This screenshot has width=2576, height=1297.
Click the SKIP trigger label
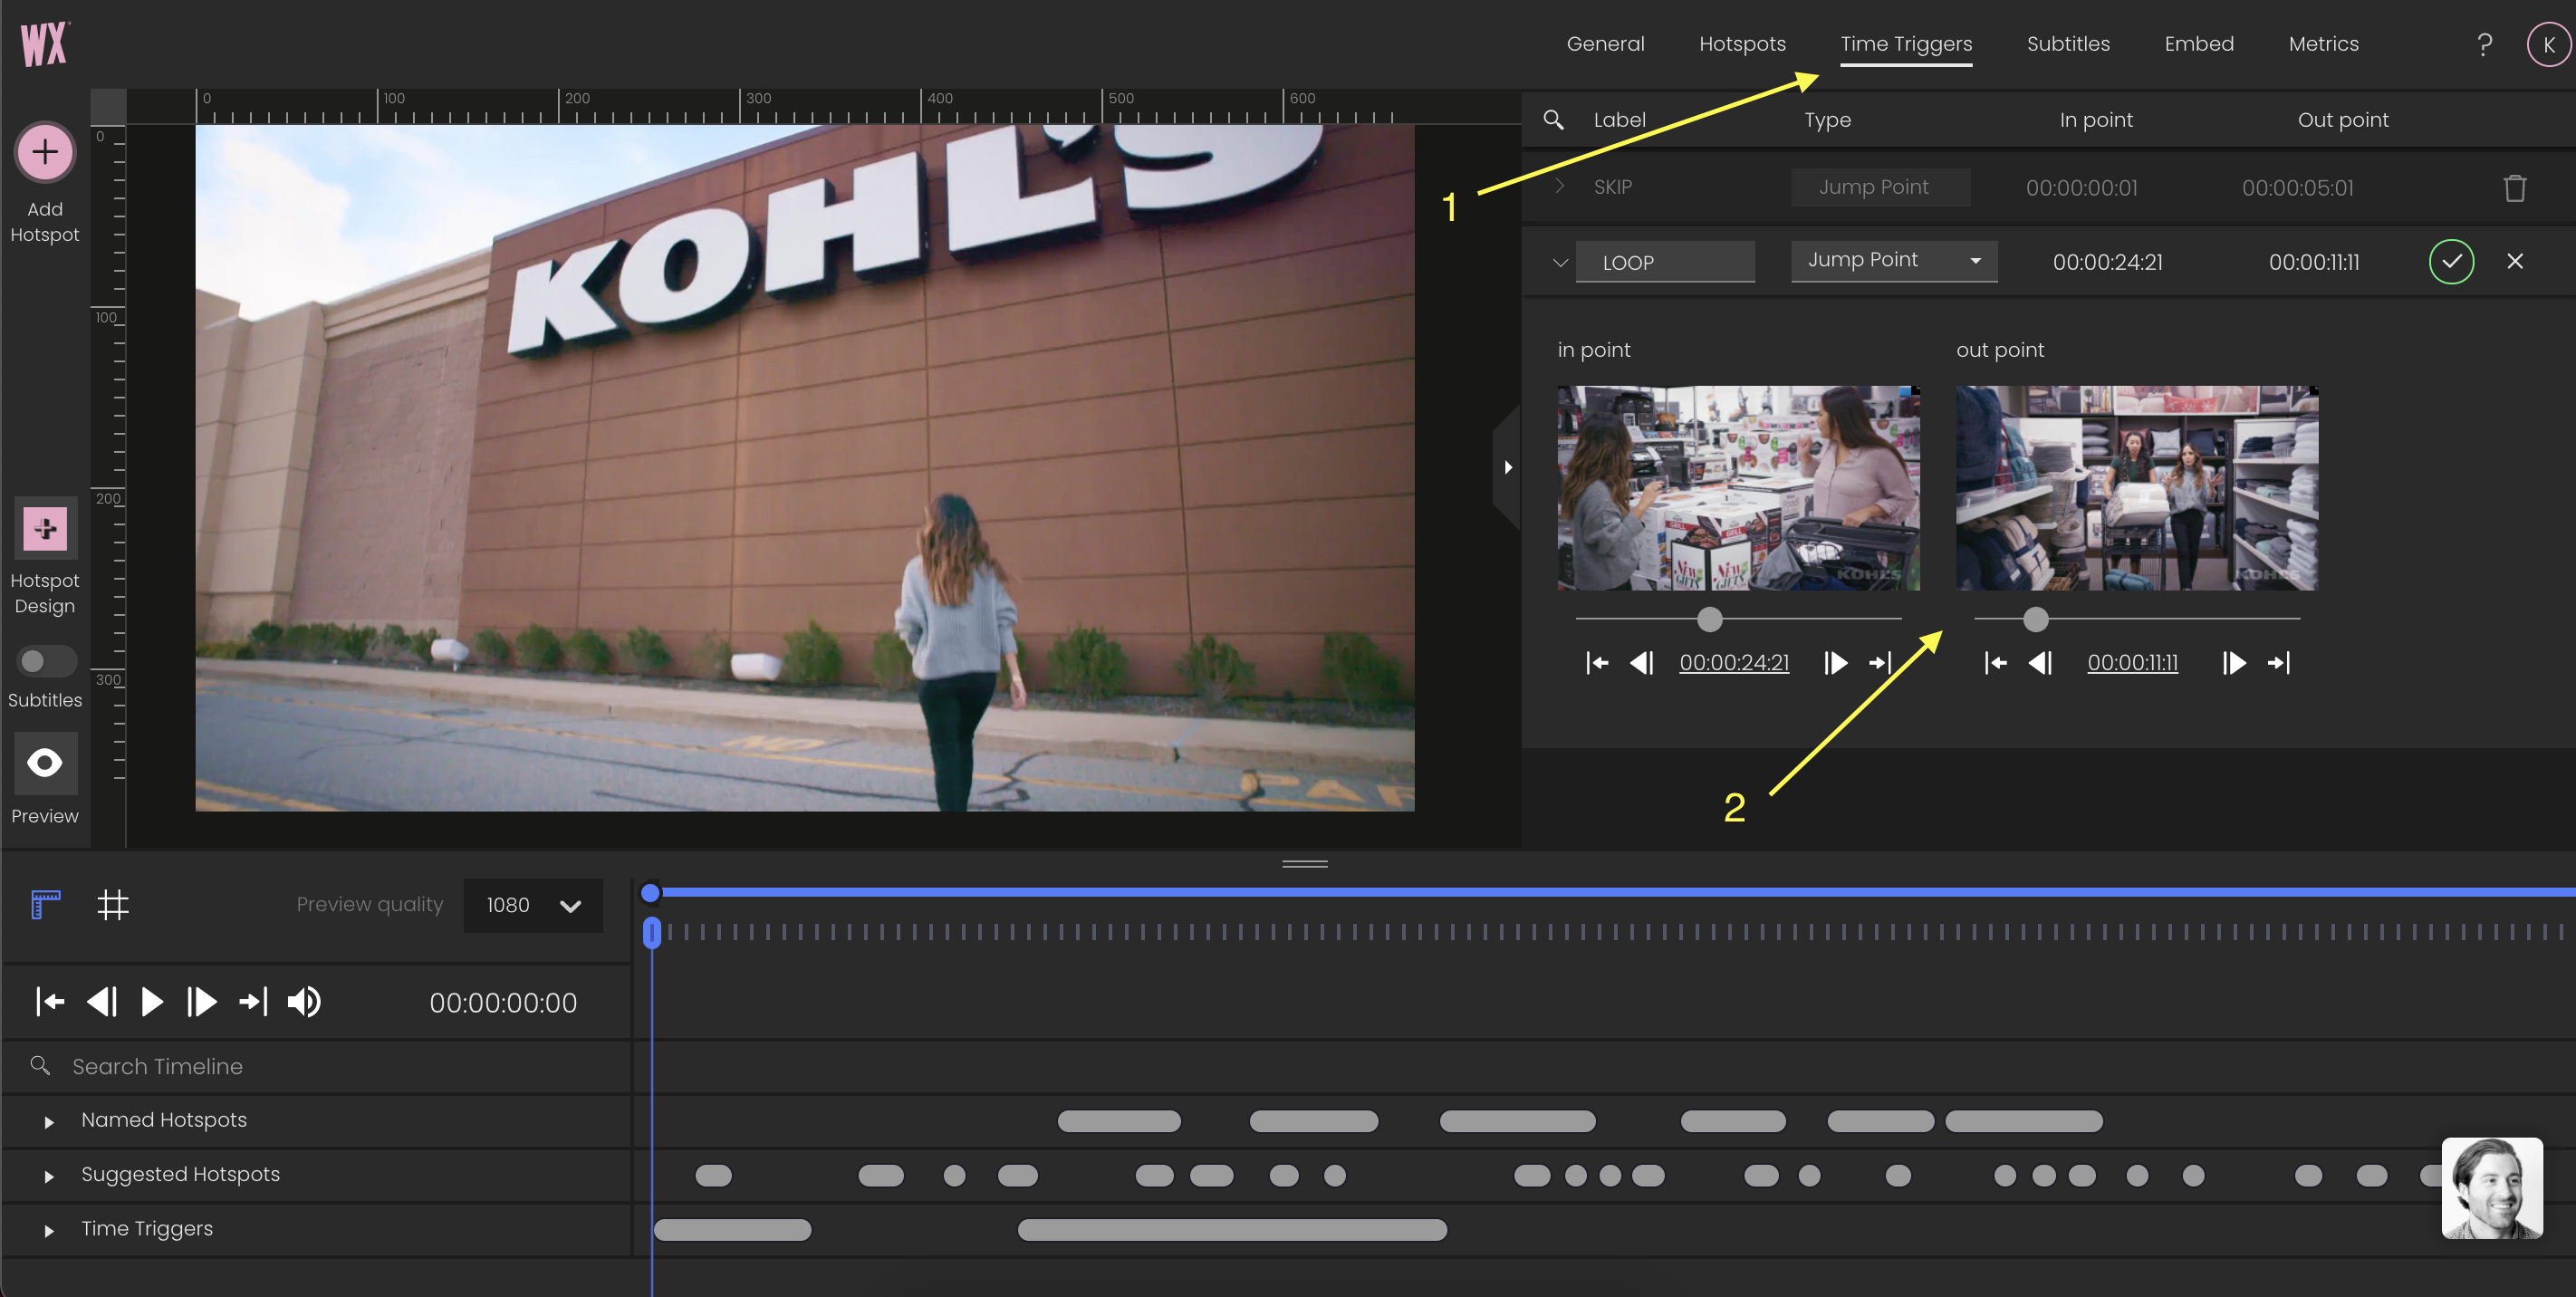coord(1612,187)
